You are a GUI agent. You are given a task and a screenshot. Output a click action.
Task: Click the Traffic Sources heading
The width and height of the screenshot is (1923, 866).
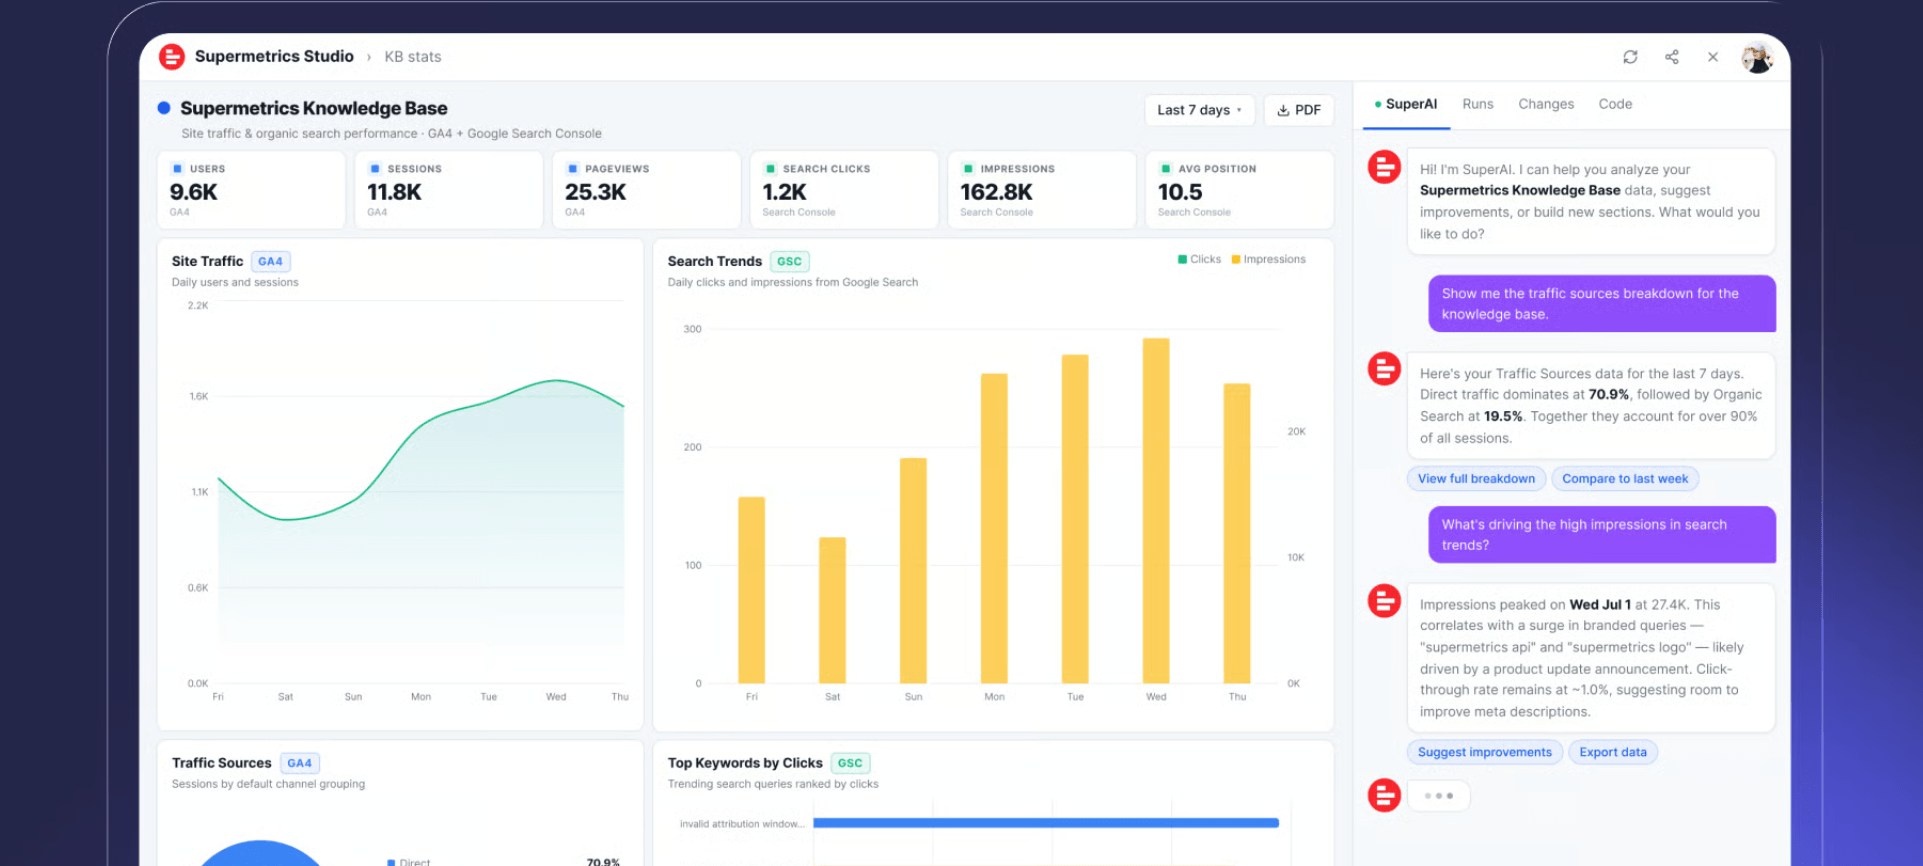coord(221,763)
